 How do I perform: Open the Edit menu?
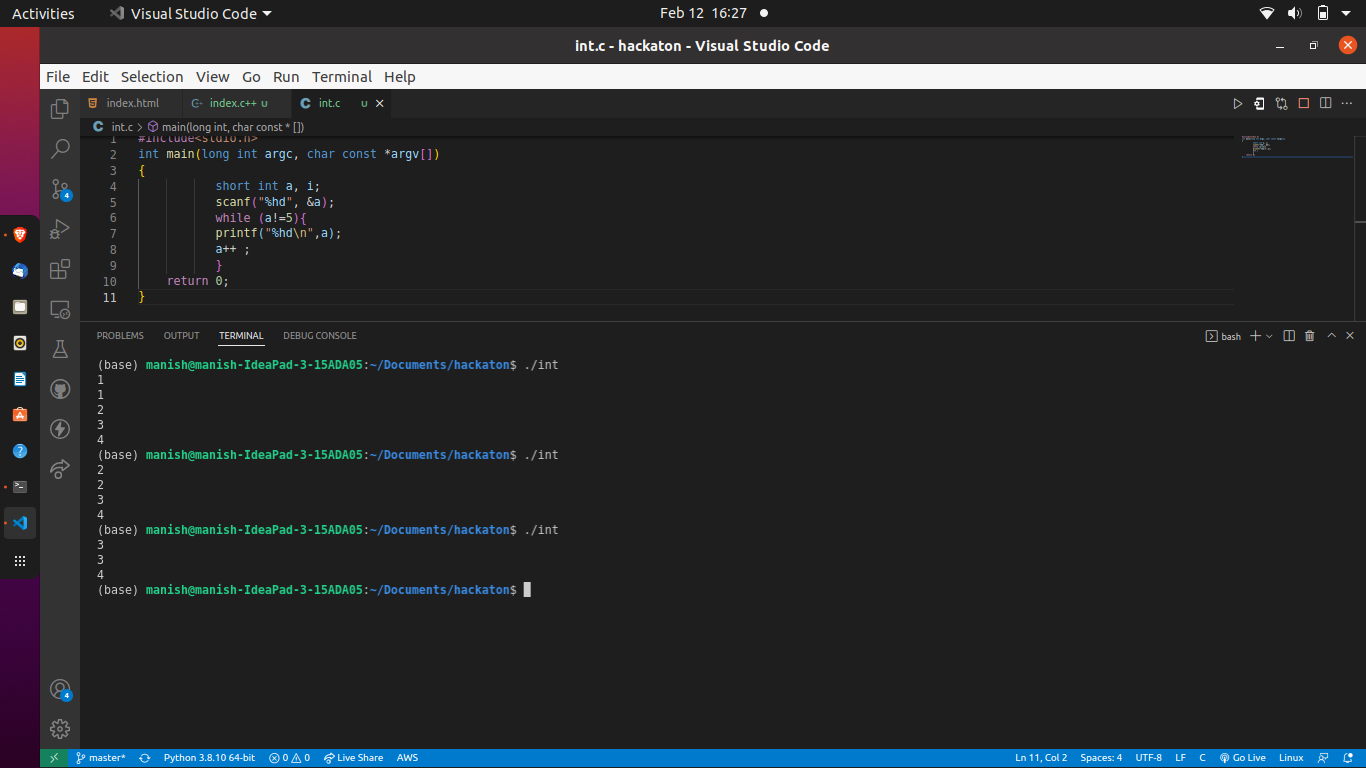pos(95,76)
